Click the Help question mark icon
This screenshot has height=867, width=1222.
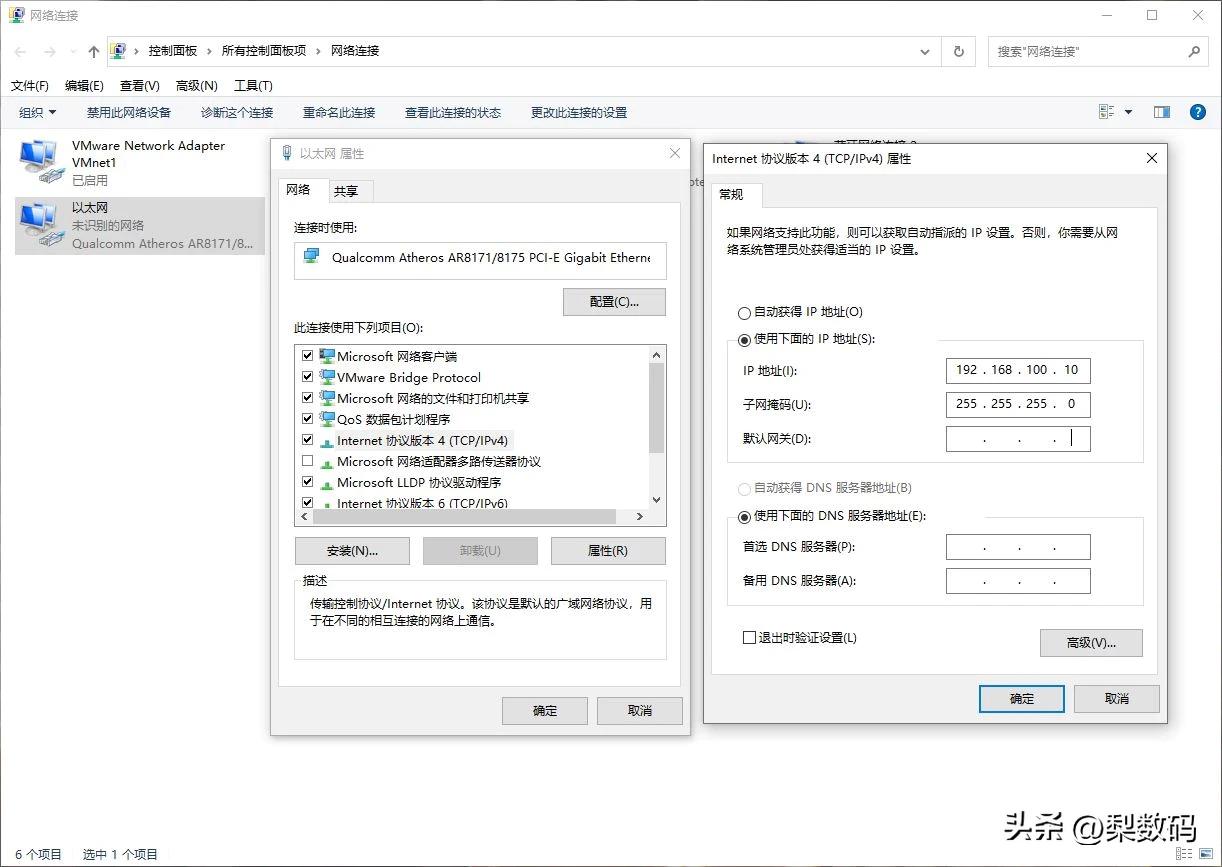1197,111
